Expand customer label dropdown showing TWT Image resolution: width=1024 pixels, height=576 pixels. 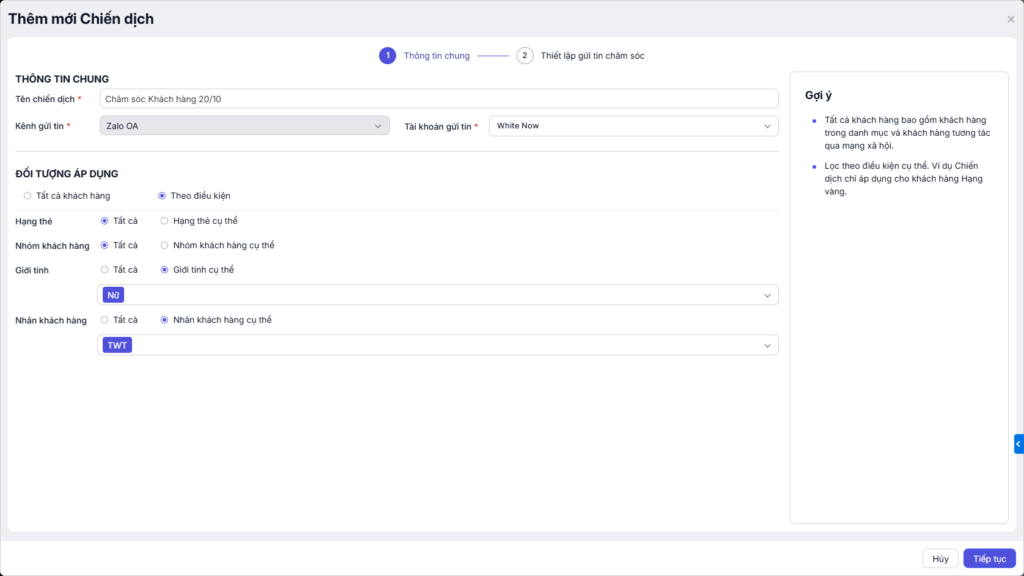[767, 345]
